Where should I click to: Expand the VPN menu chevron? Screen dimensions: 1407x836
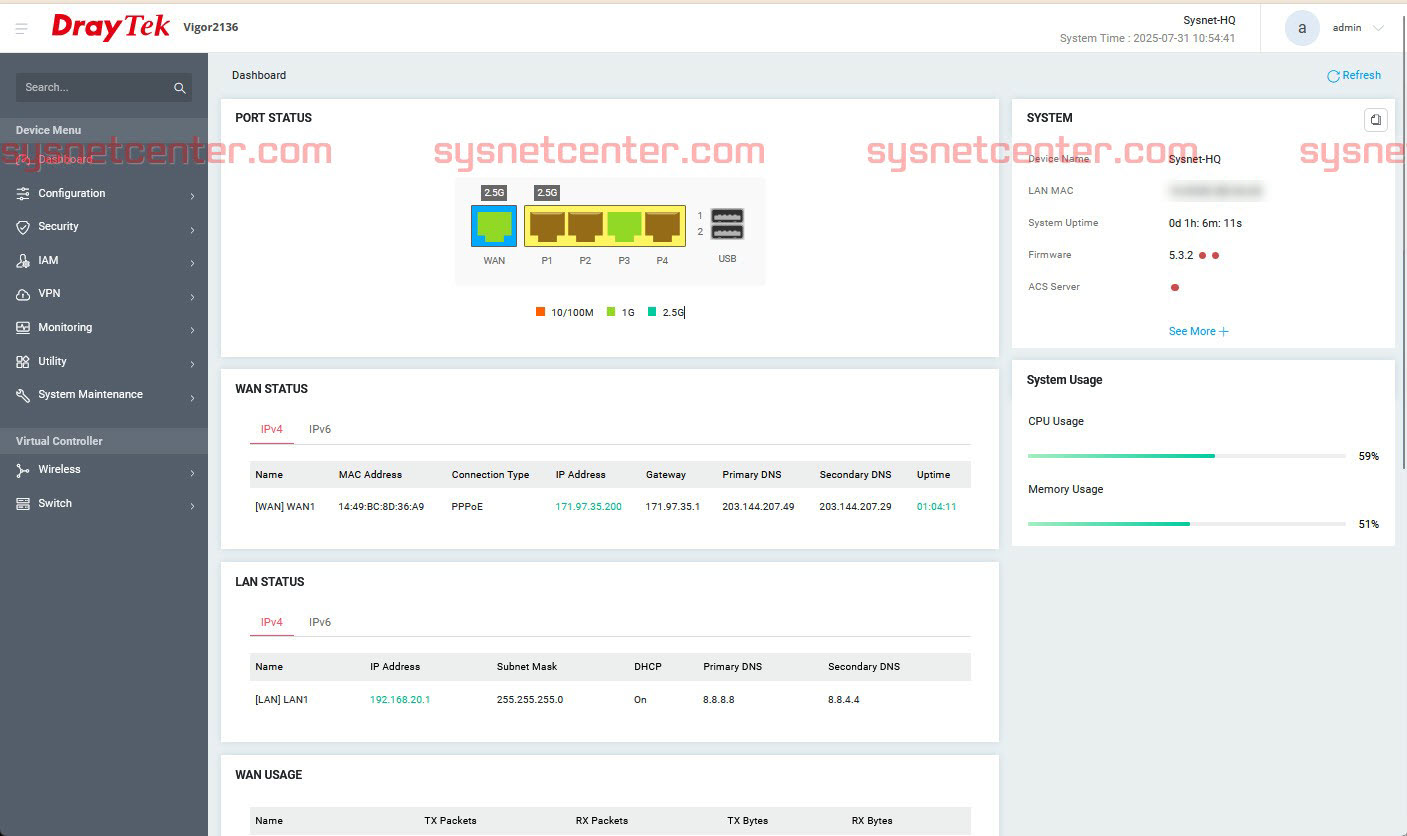click(x=192, y=297)
